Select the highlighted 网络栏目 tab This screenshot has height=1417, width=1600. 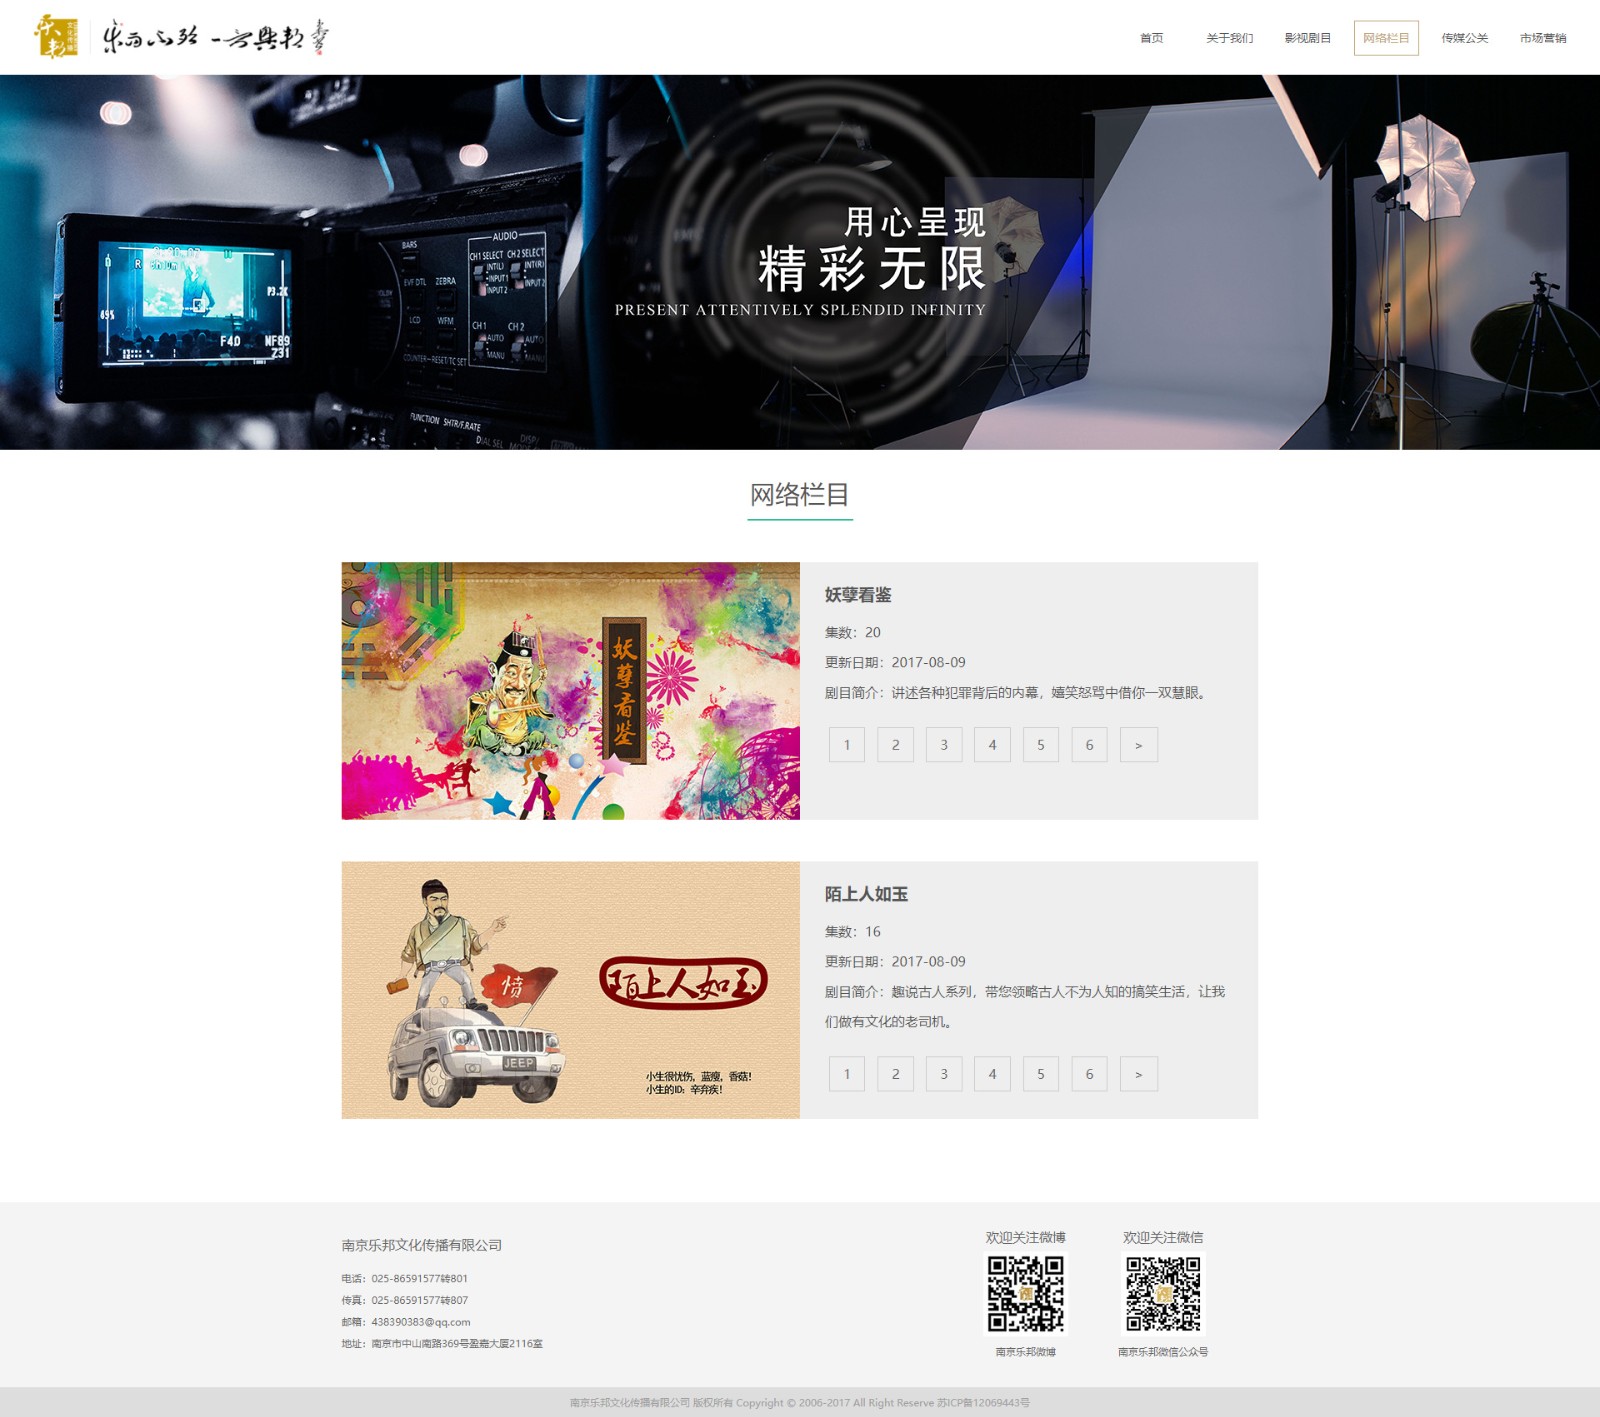point(1385,38)
